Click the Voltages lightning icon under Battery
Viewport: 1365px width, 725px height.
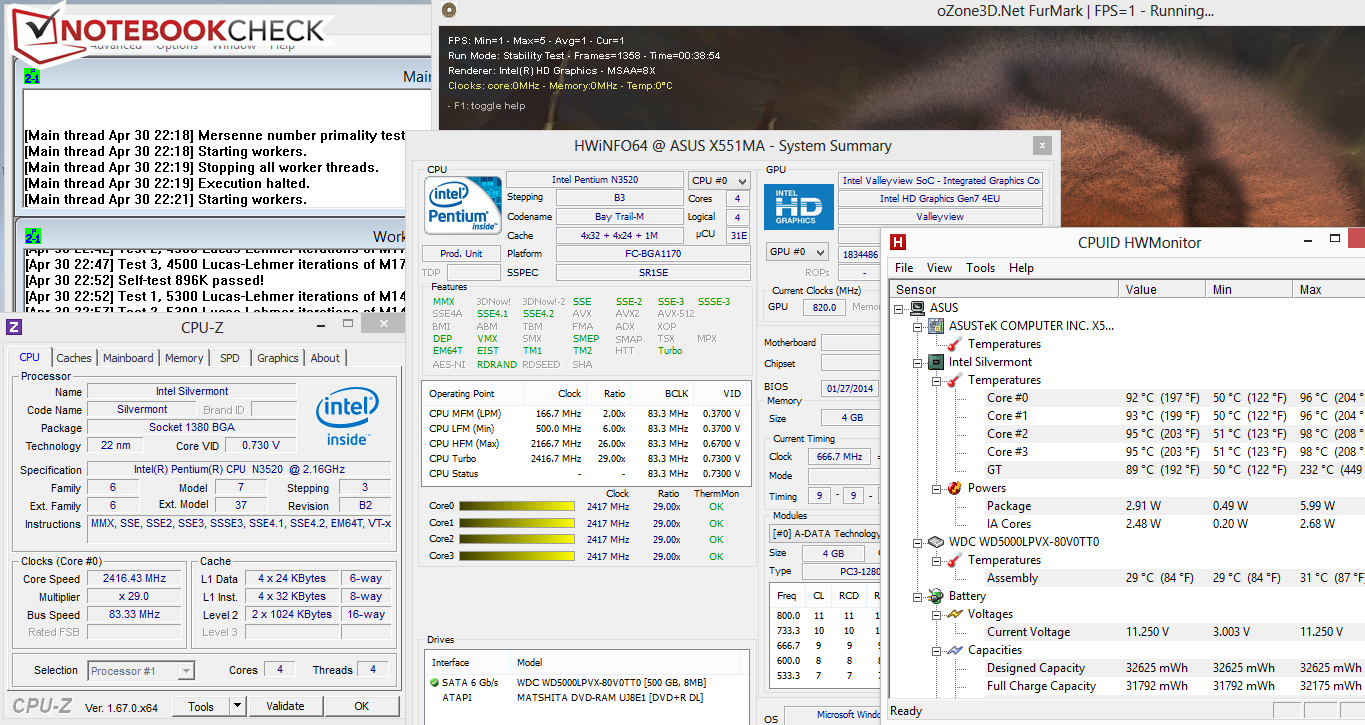click(x=954, y=614)
